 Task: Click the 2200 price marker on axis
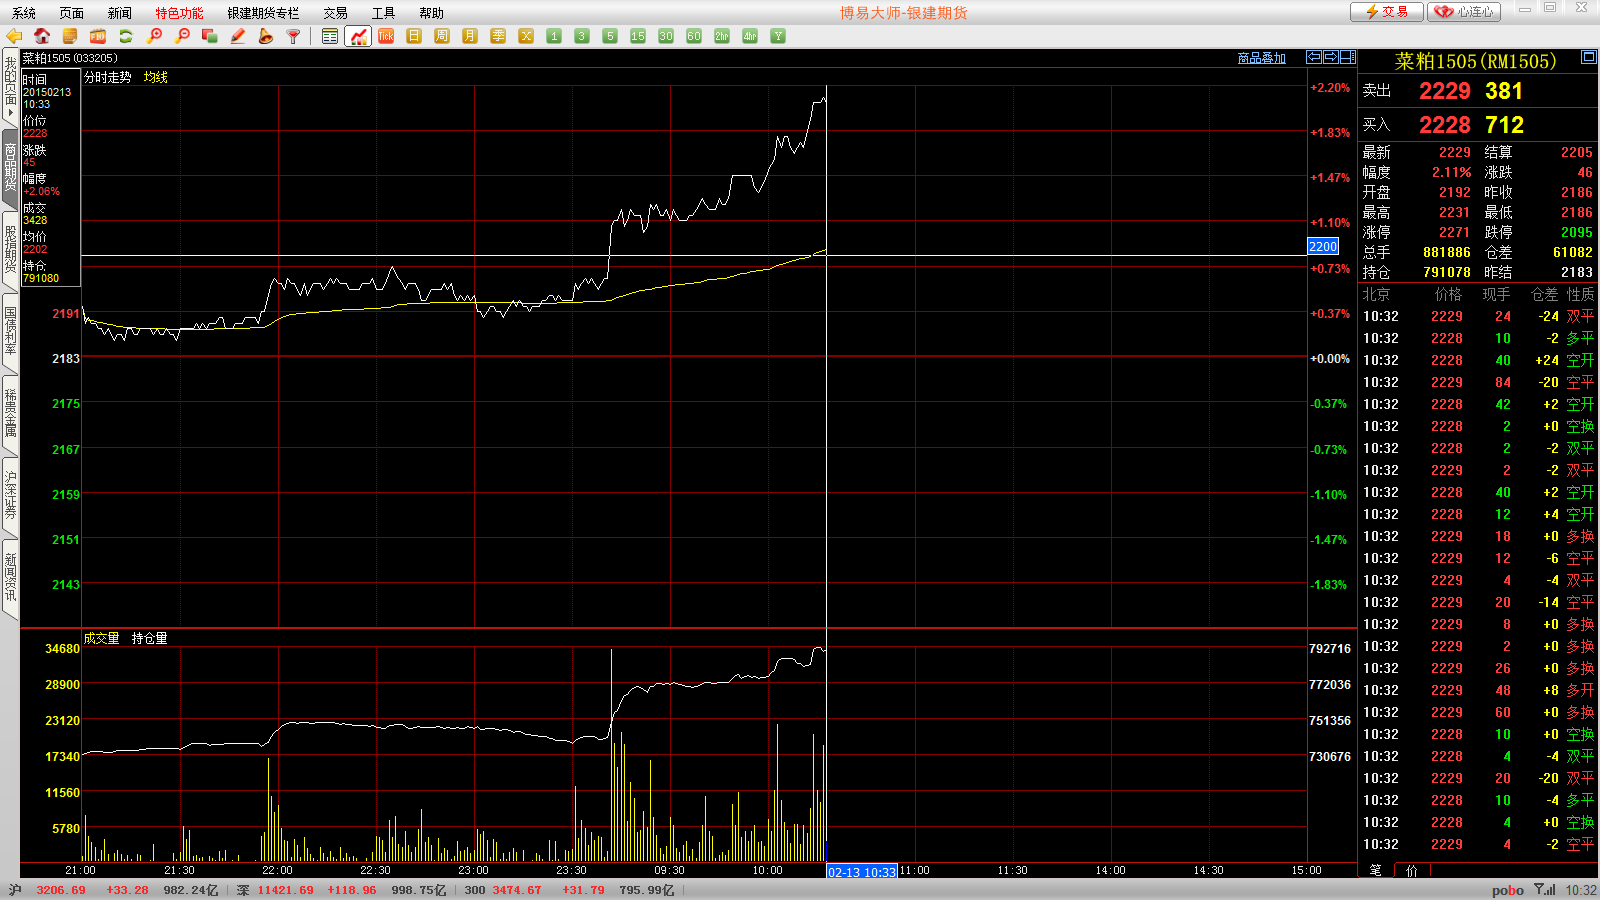(x=1322, y=246)
